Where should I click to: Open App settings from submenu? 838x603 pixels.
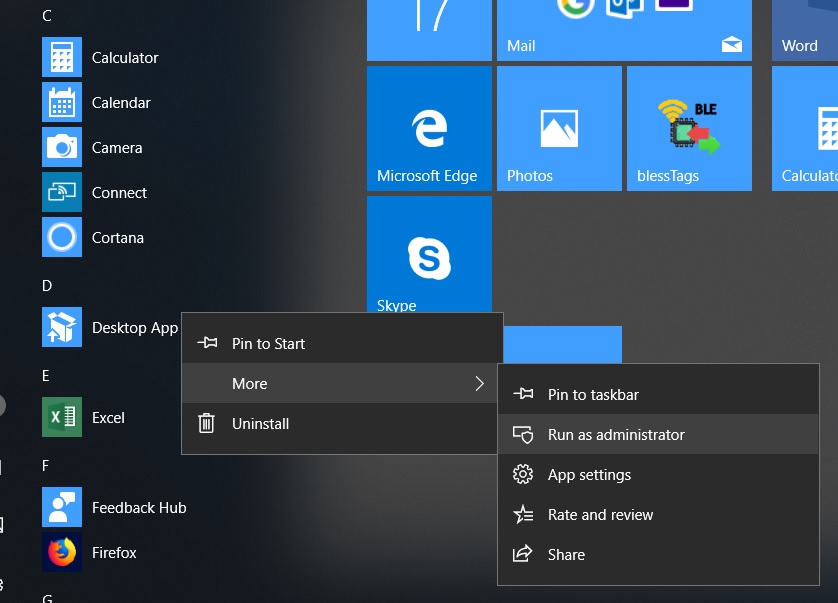[658, 475]
